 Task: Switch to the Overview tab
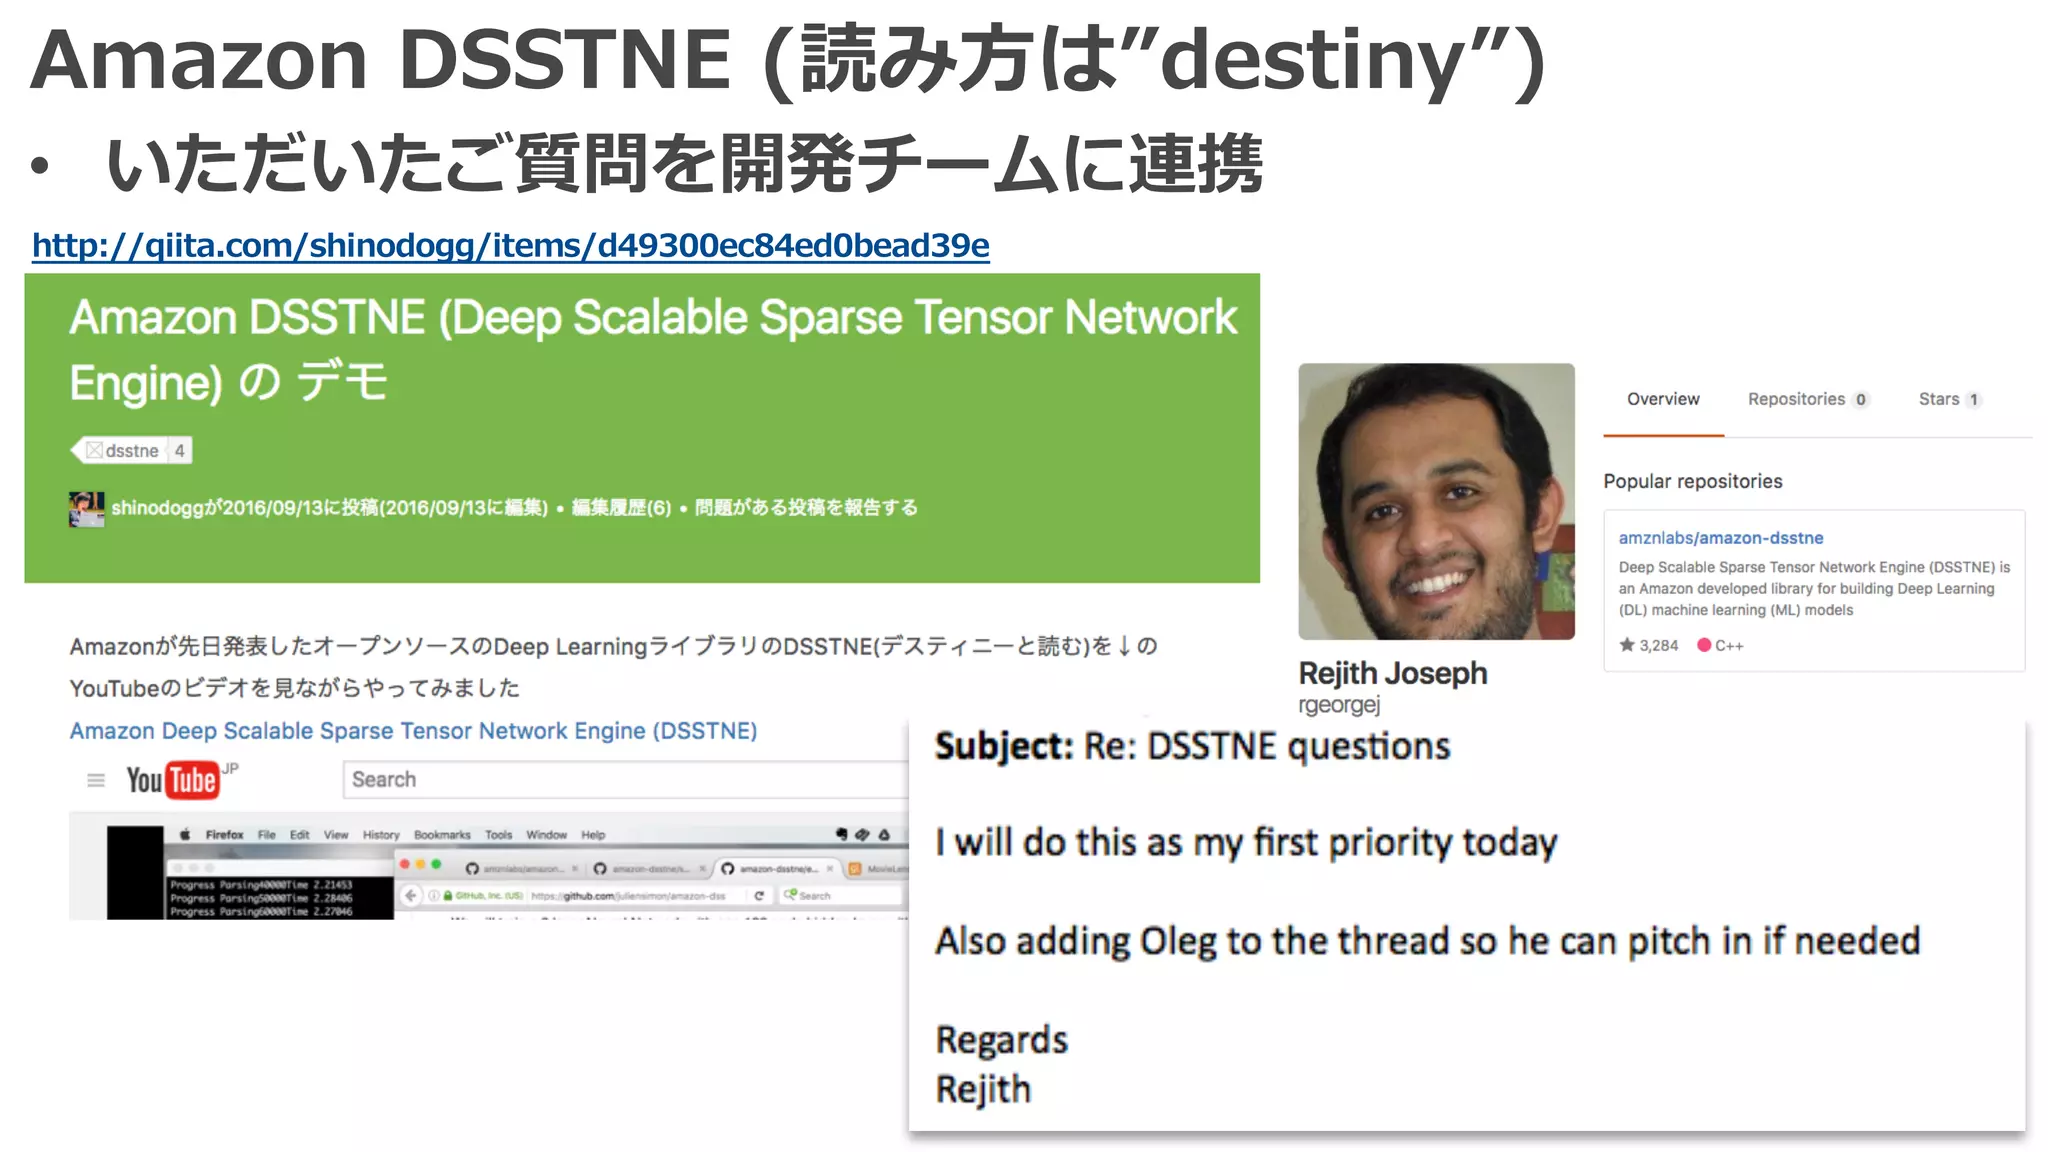click(1662, 399)
